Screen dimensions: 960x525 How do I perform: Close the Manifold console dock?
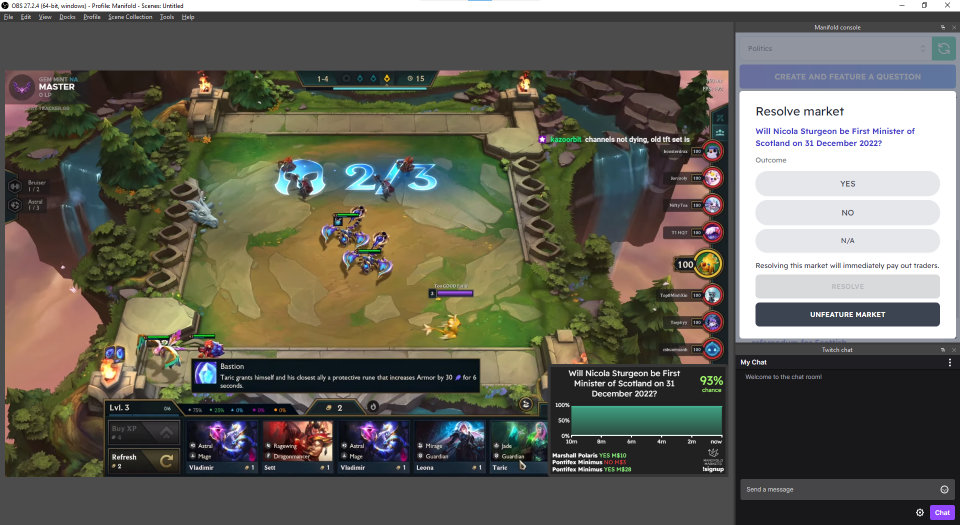point(954,27)
